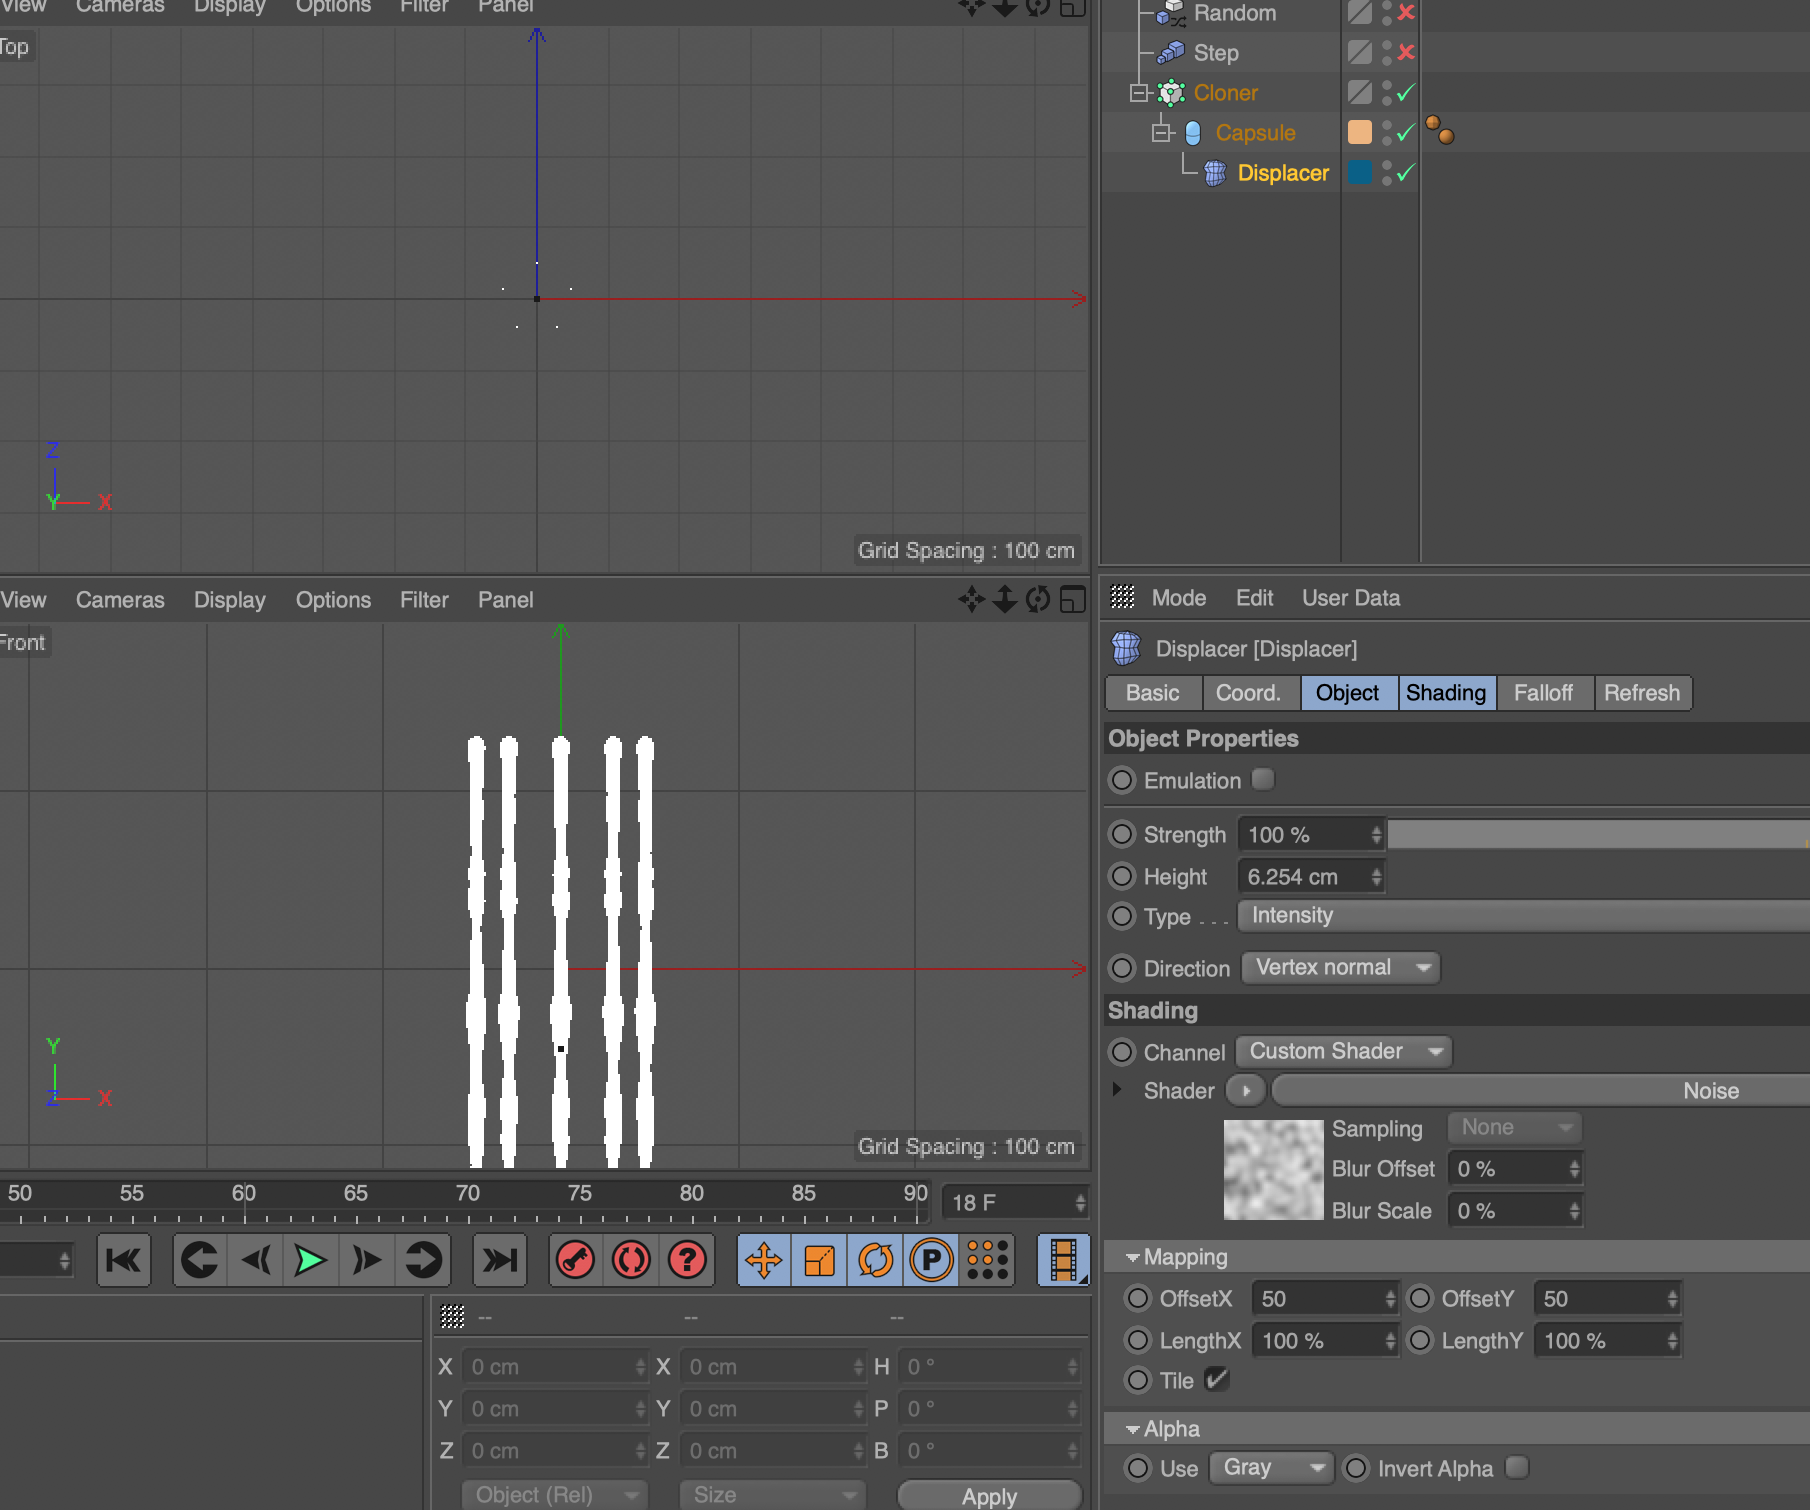This screenshot has width=1810, height=1510.
Task: Click the Capsule's orange color swatch
Action: 1357,132
